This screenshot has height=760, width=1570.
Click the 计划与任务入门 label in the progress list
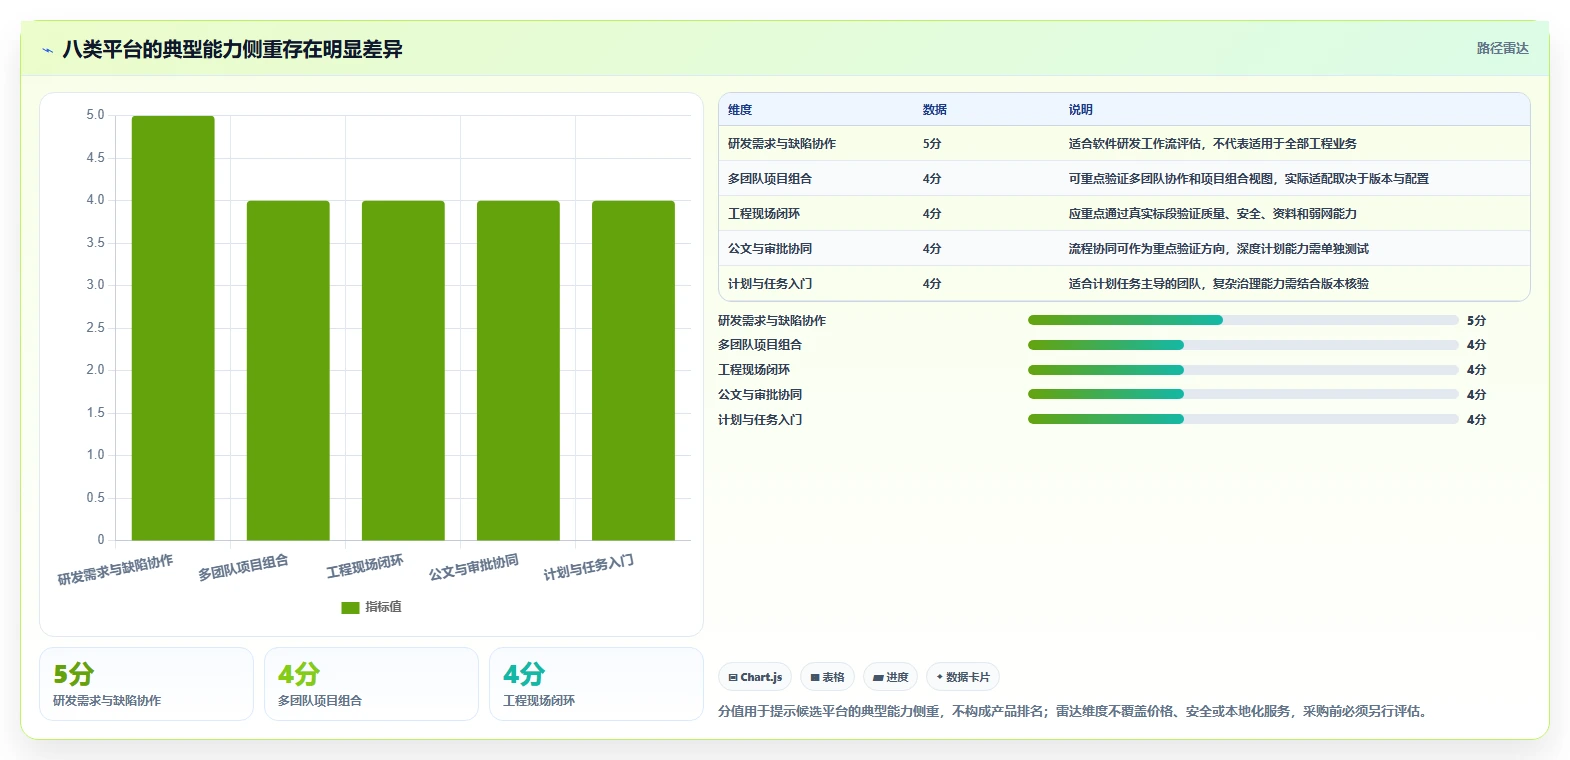pos(760,420)
